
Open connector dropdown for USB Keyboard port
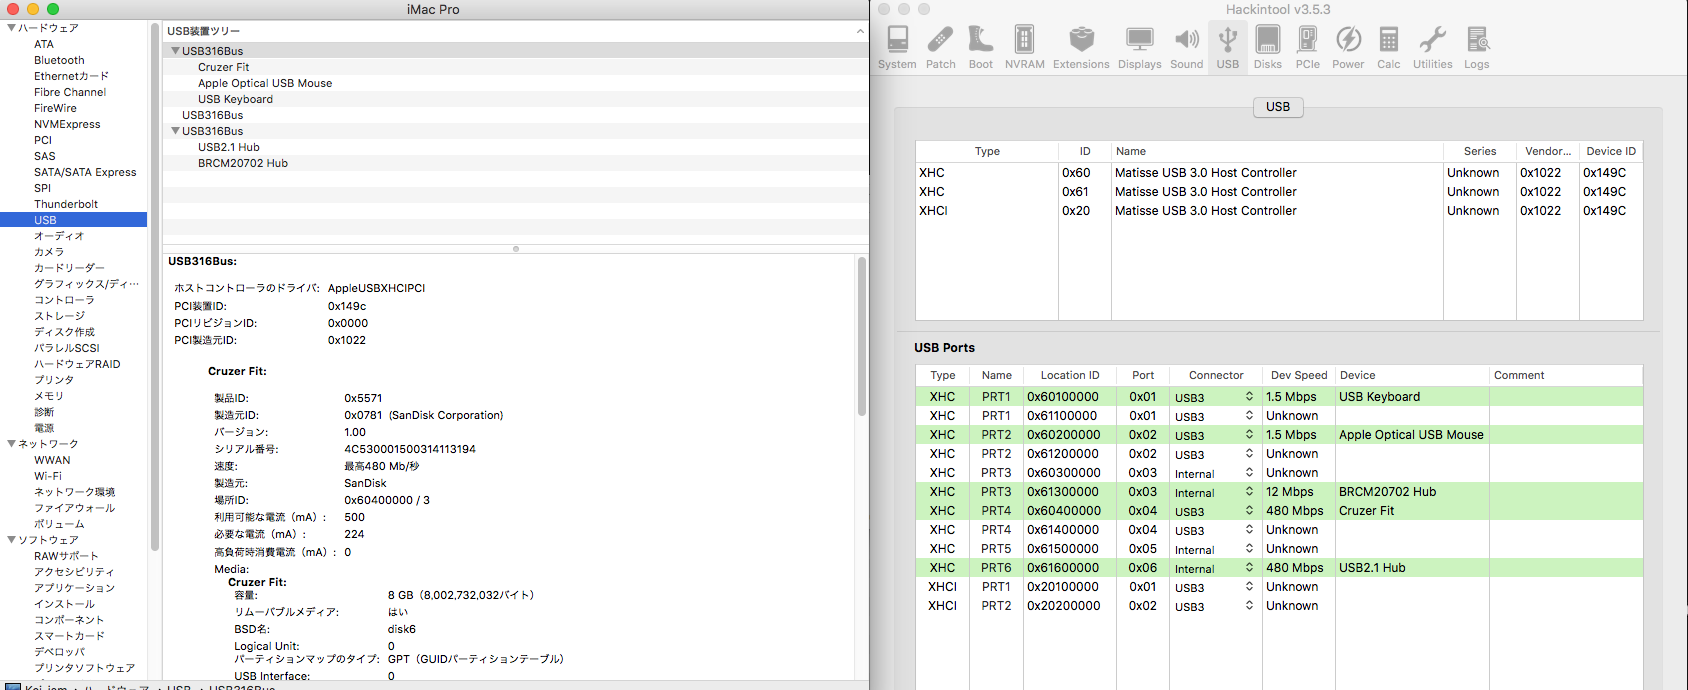(x=1249, y=397)
